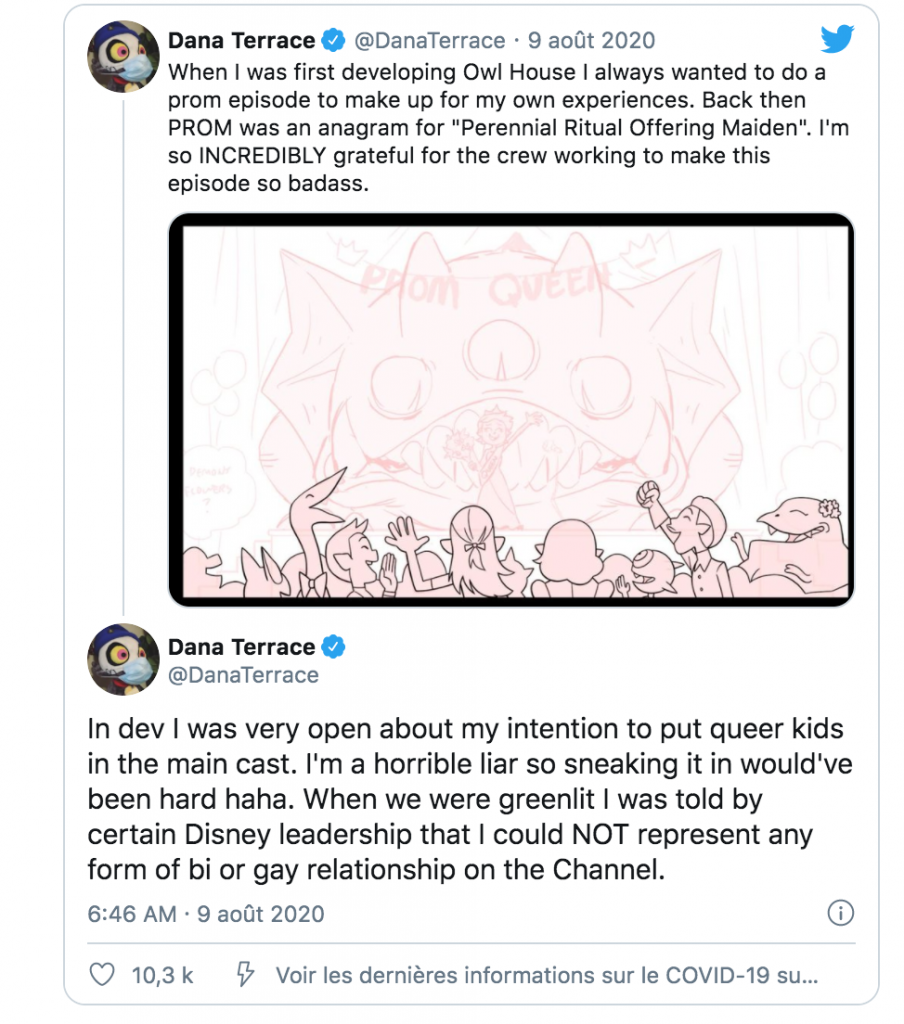Click the vertical thread line connecting both avatars
Viewport: 904px width, 1024px height.
point(123,350)
